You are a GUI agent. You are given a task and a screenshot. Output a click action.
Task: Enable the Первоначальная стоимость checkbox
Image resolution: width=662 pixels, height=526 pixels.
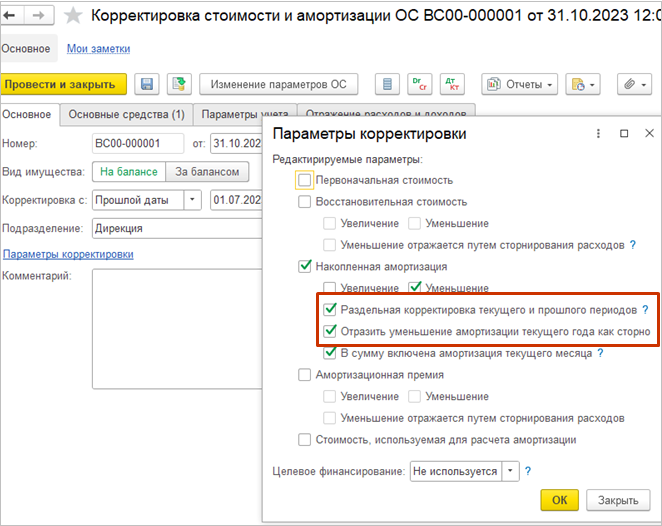point(305,180)
